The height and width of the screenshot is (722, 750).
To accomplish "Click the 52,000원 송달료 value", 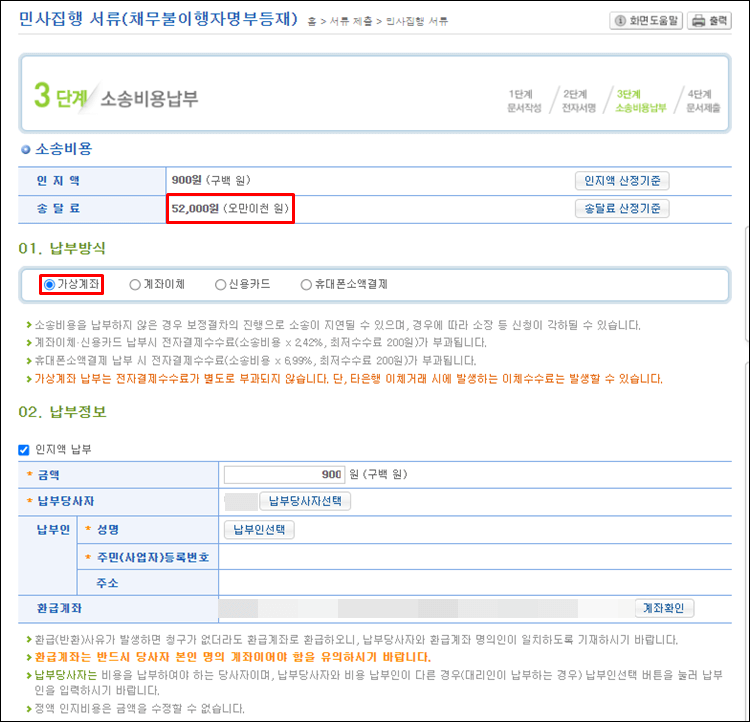I will click(230, 209).
